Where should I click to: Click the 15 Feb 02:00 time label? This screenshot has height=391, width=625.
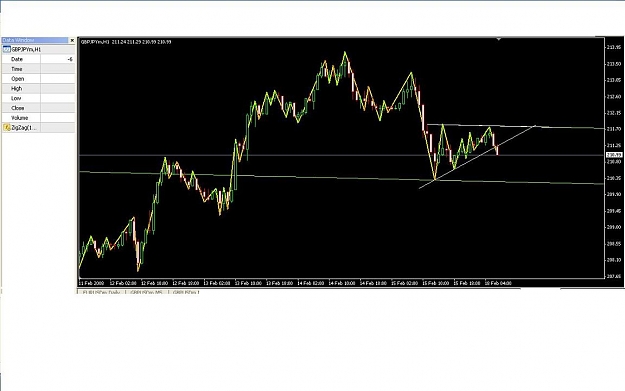click(x=404, y=283)
